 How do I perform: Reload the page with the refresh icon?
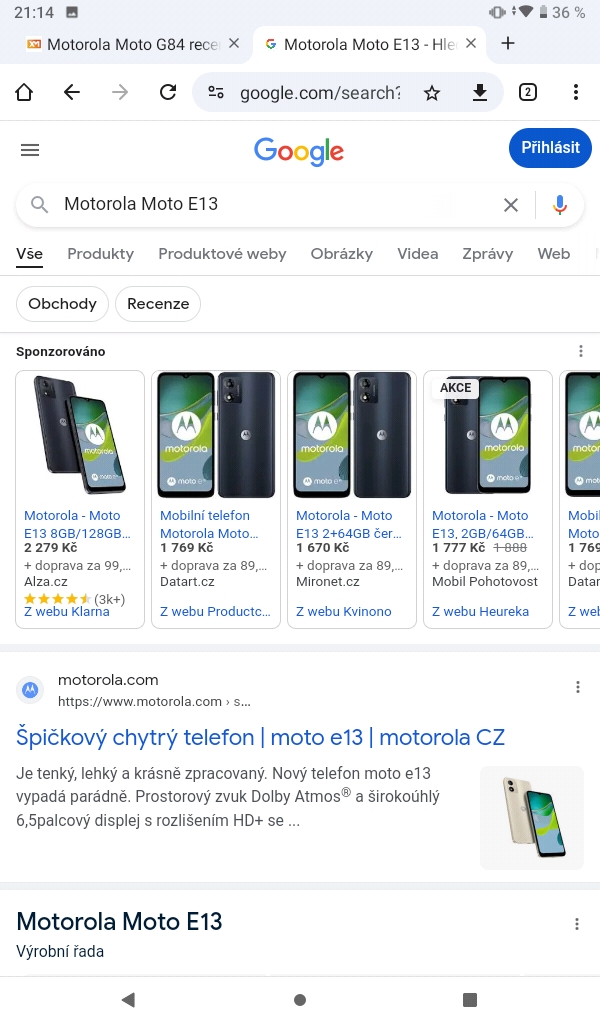[x=168, y=93]
